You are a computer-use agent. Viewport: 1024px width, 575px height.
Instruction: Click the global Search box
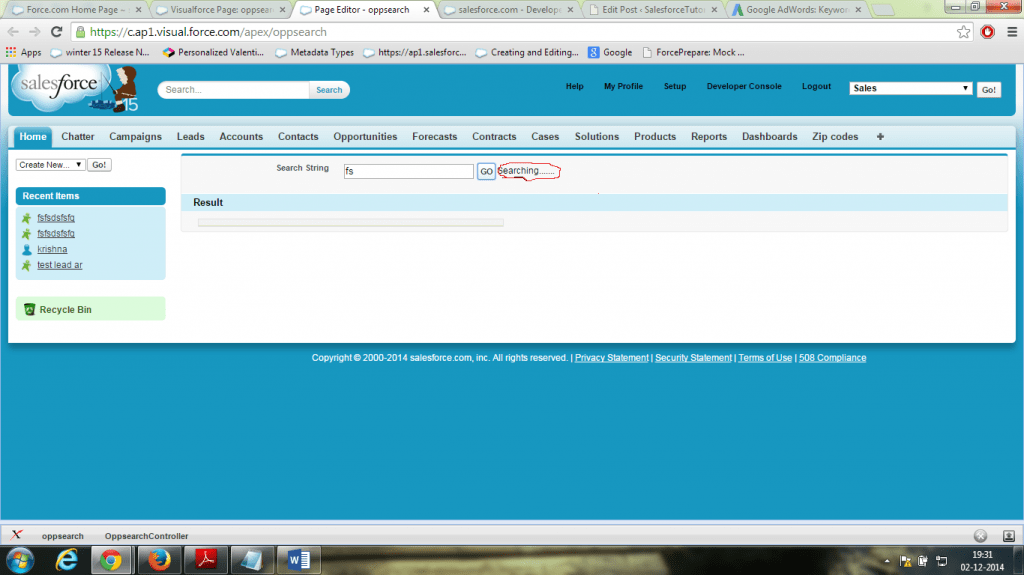click(234, 90)
